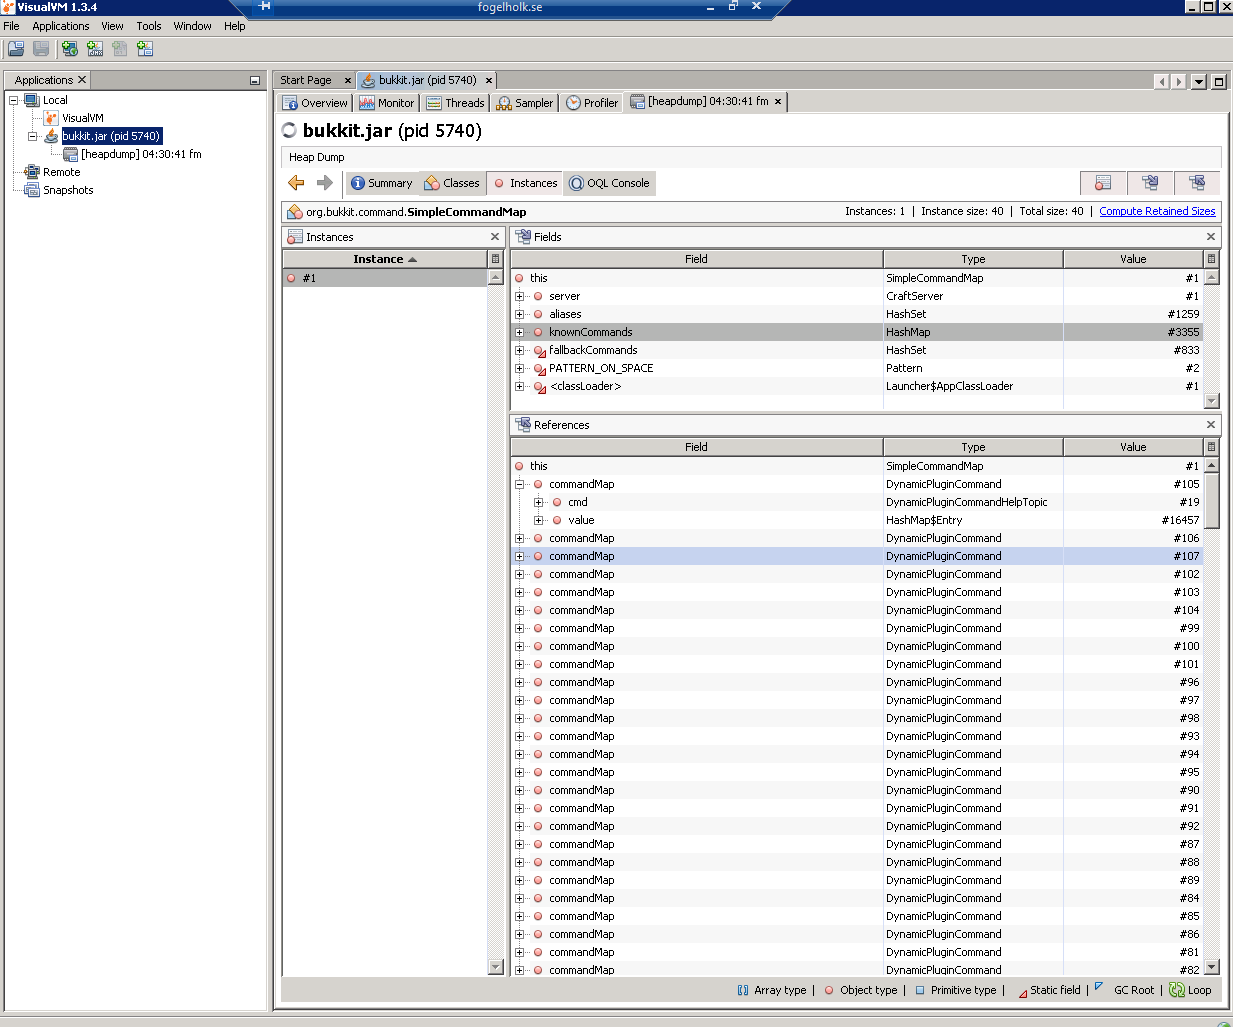Toggle the Fields view button at top right
The image size is (1233, 1027).
pos(1150,182)
